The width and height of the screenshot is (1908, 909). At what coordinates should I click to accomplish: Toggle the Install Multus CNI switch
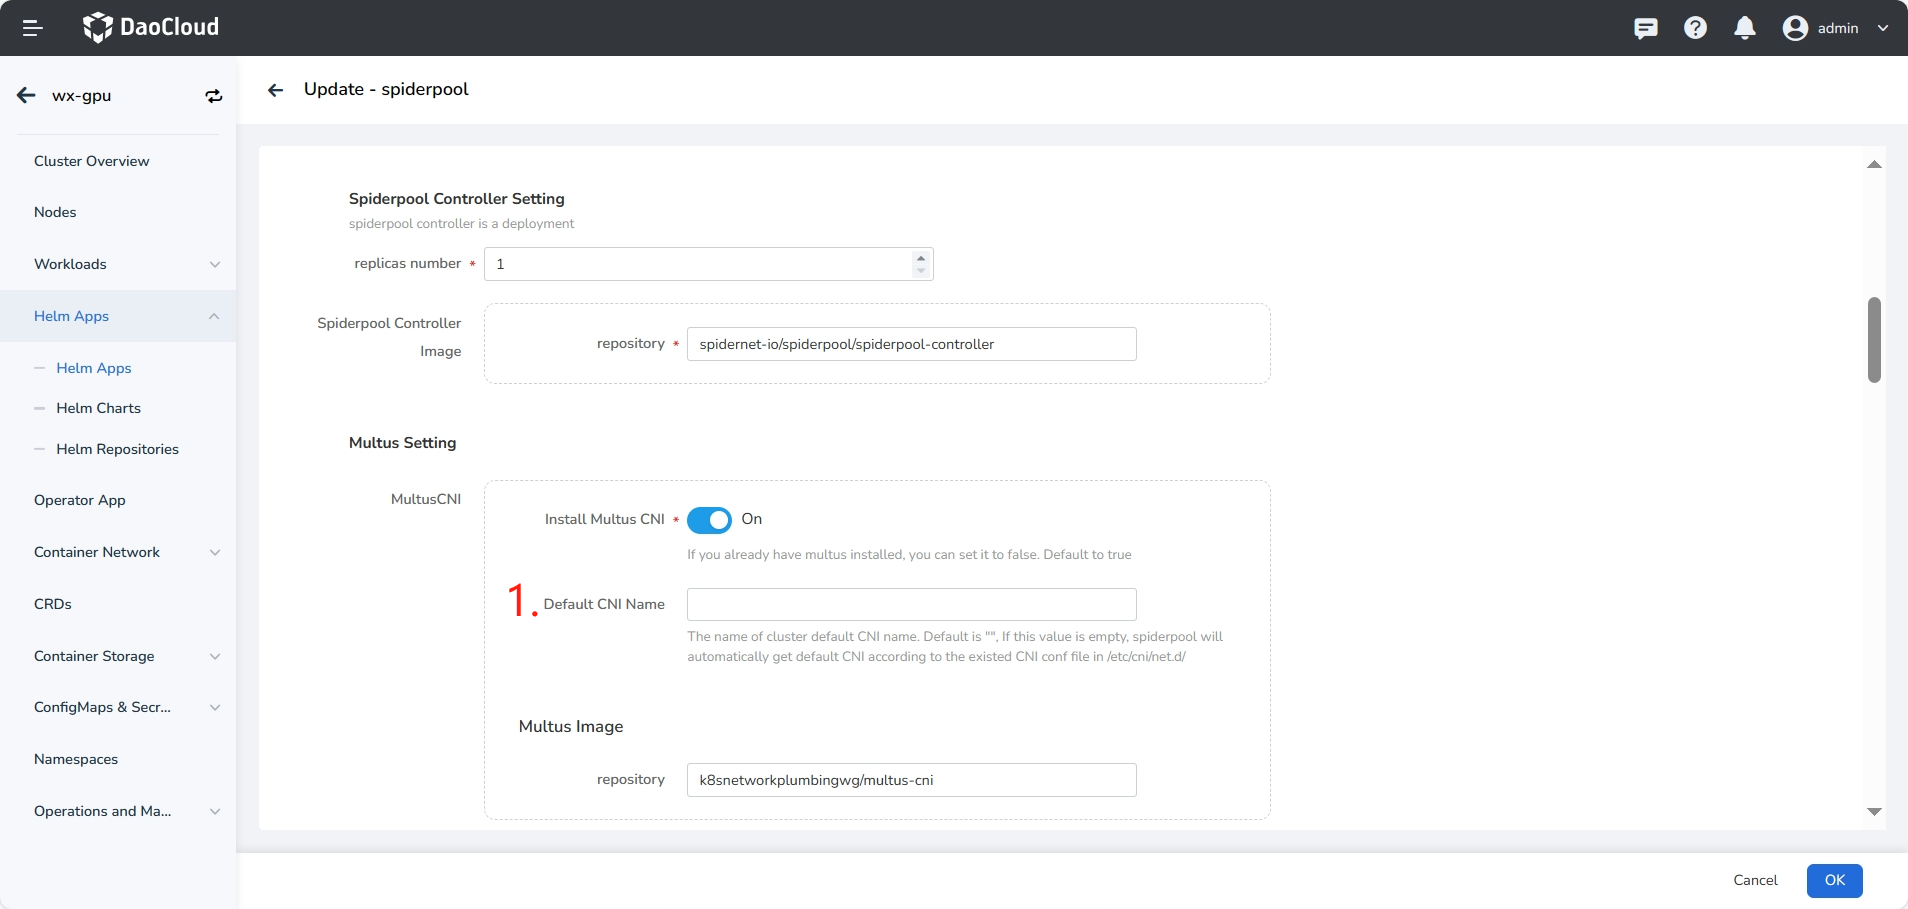pos(709,520)
